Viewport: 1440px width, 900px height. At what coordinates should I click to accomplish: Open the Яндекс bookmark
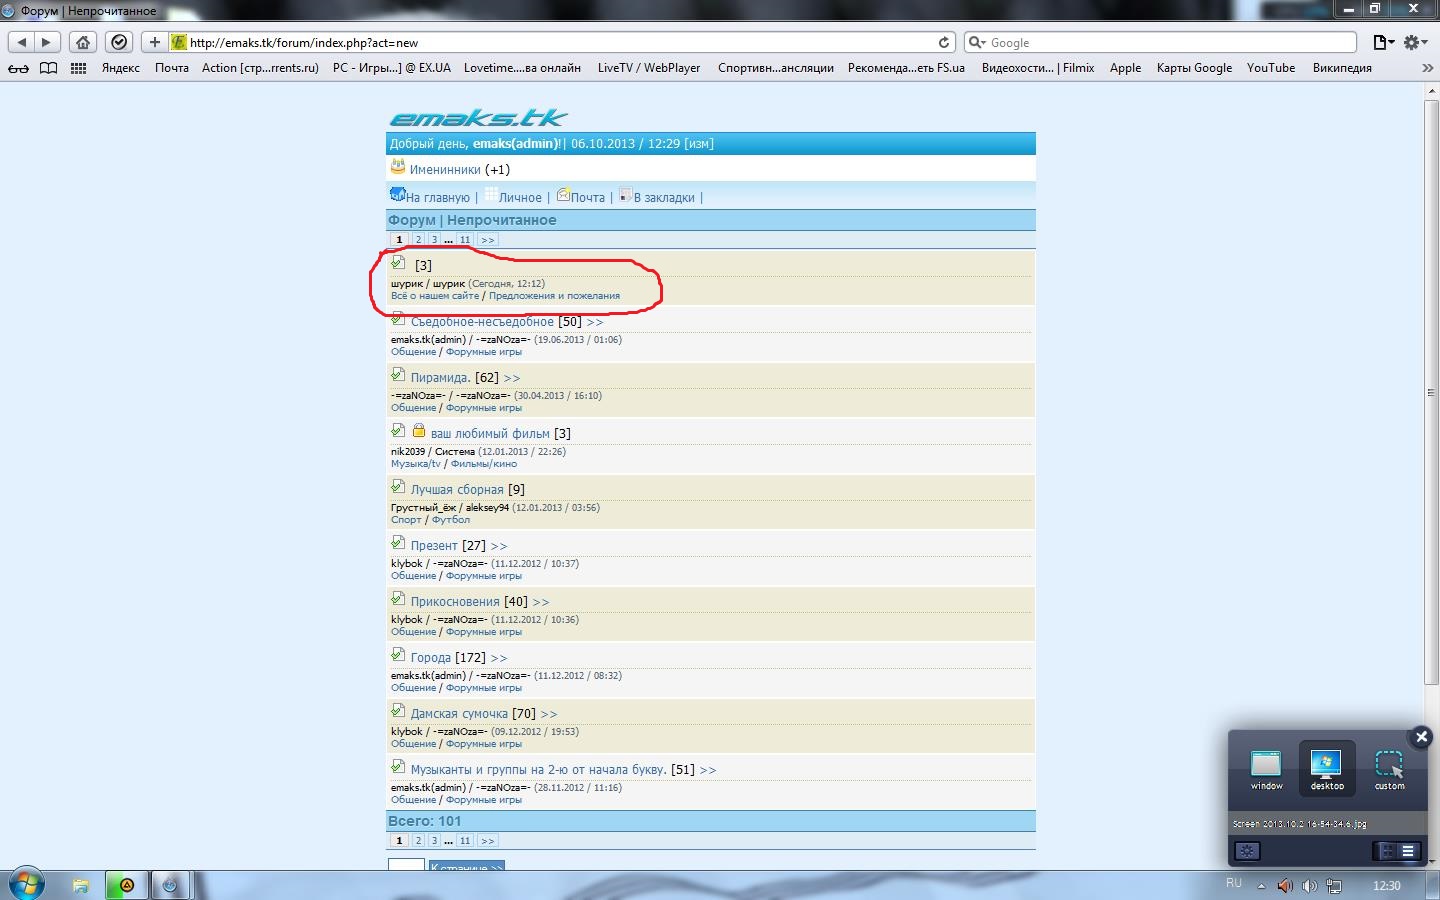[121, 68]
